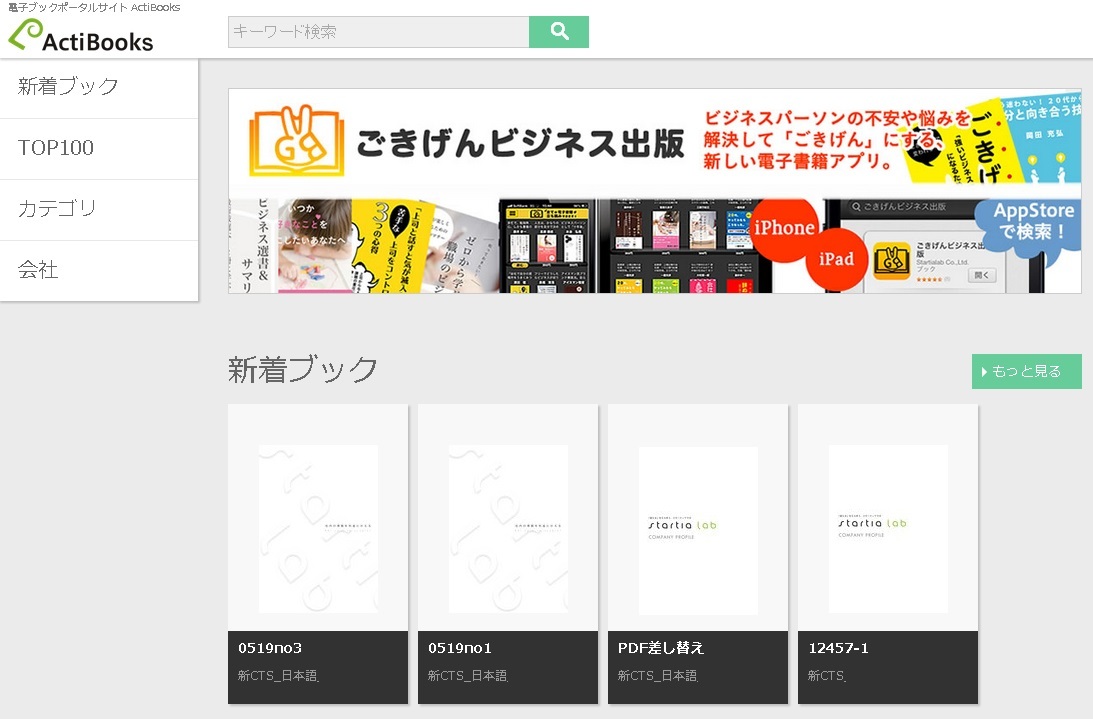1093x719 pixels.
Task: Open the カテゴリ menu item
Action: (99, 210)
